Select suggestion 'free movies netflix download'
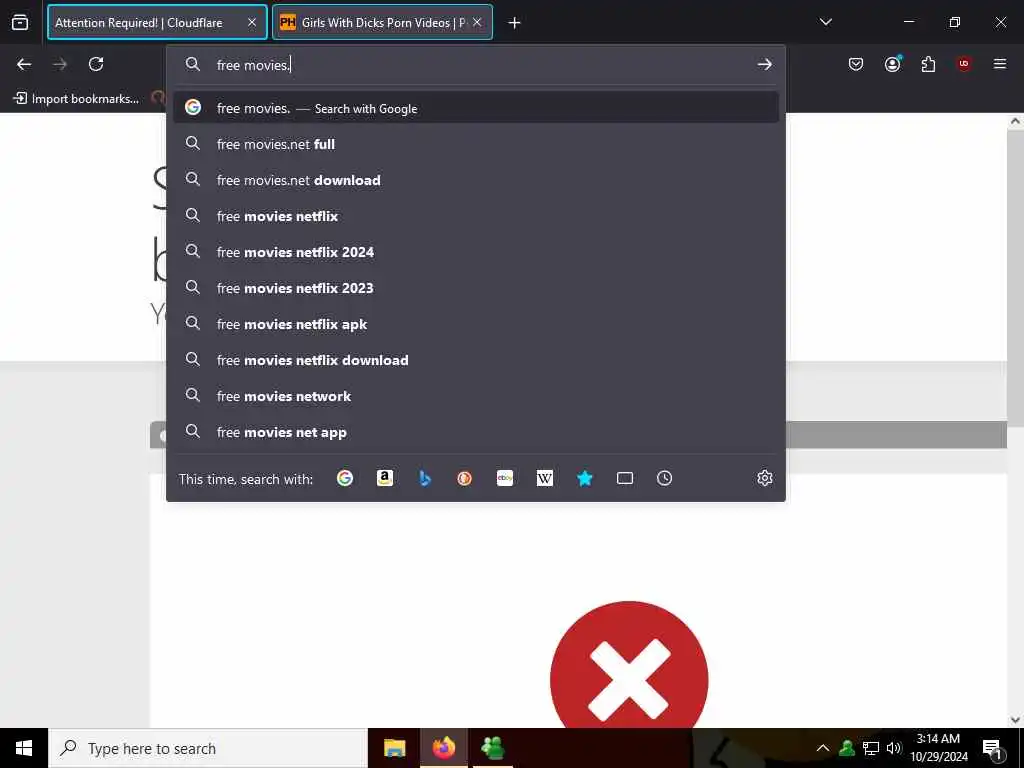The width and height of the screenshot is (1024, 768). click(x=475, y=360)
